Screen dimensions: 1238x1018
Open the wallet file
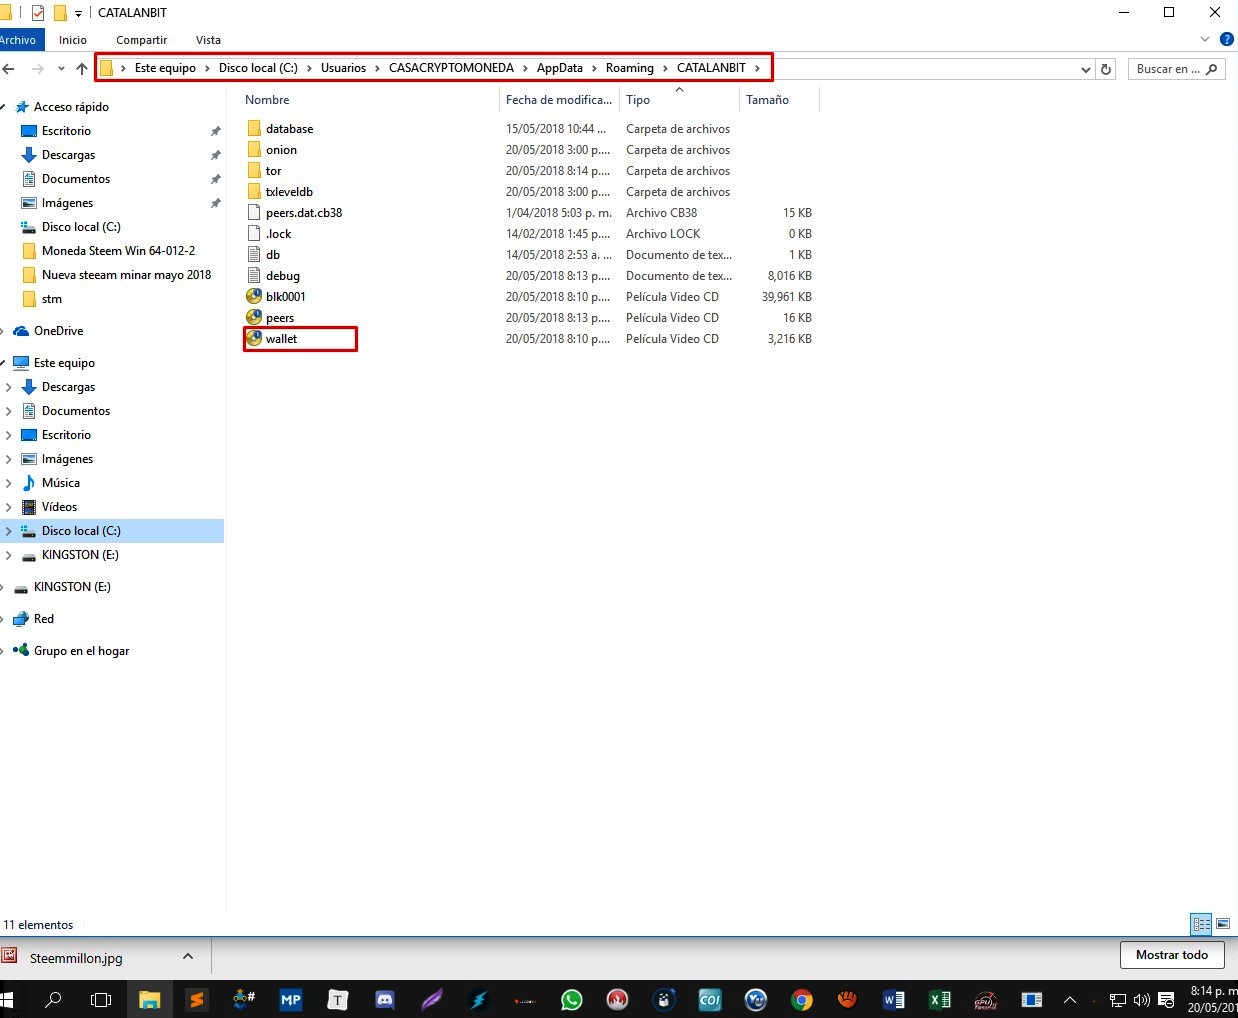[281, 339]
